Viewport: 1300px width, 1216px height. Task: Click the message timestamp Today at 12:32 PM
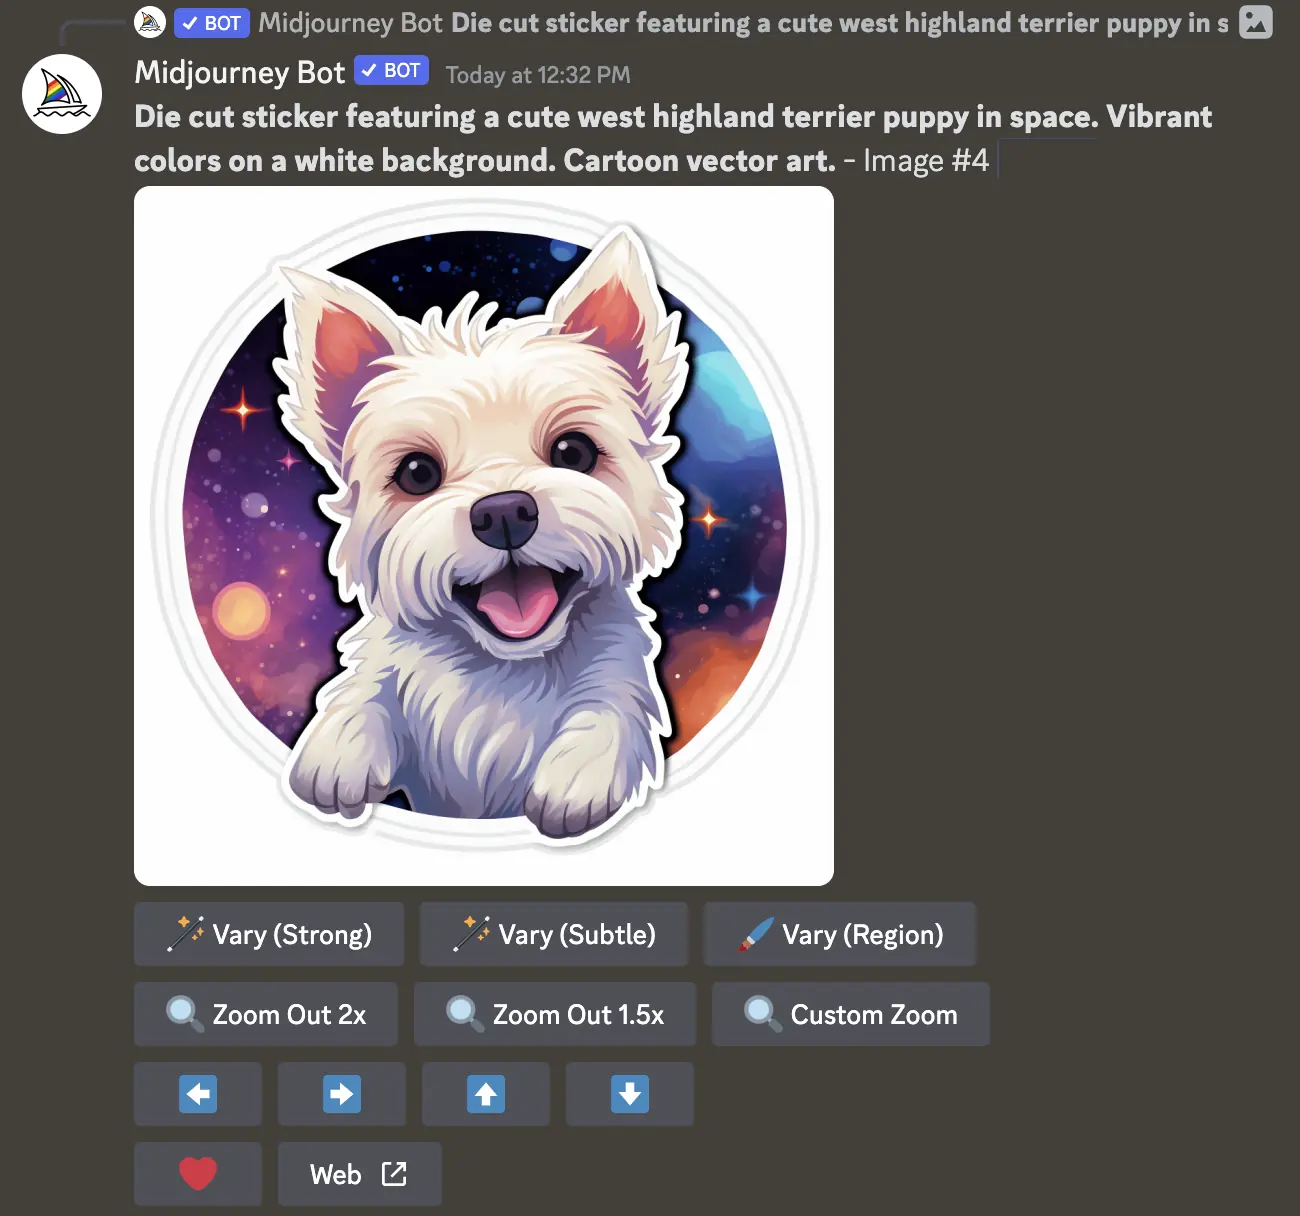pos(538,75)
